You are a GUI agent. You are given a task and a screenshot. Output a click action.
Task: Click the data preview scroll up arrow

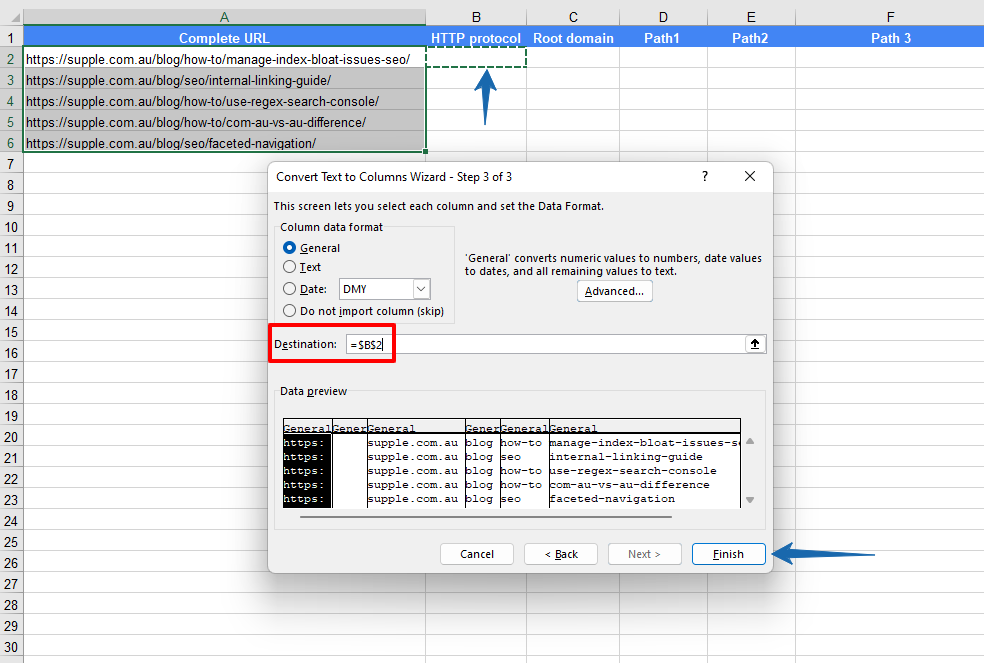(x=750, y=441)
